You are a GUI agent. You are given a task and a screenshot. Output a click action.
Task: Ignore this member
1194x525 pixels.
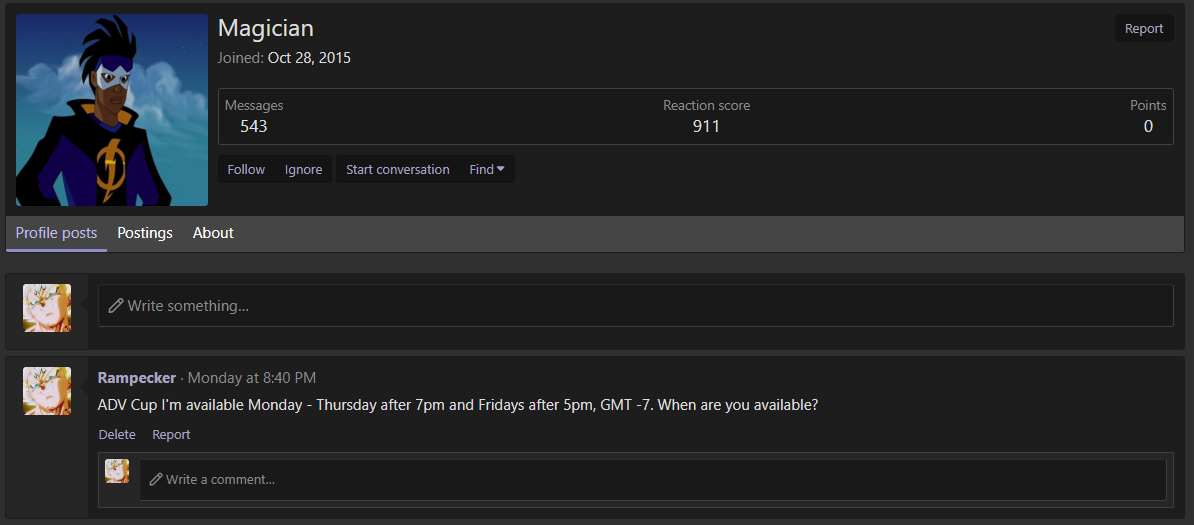pos(303,169)
